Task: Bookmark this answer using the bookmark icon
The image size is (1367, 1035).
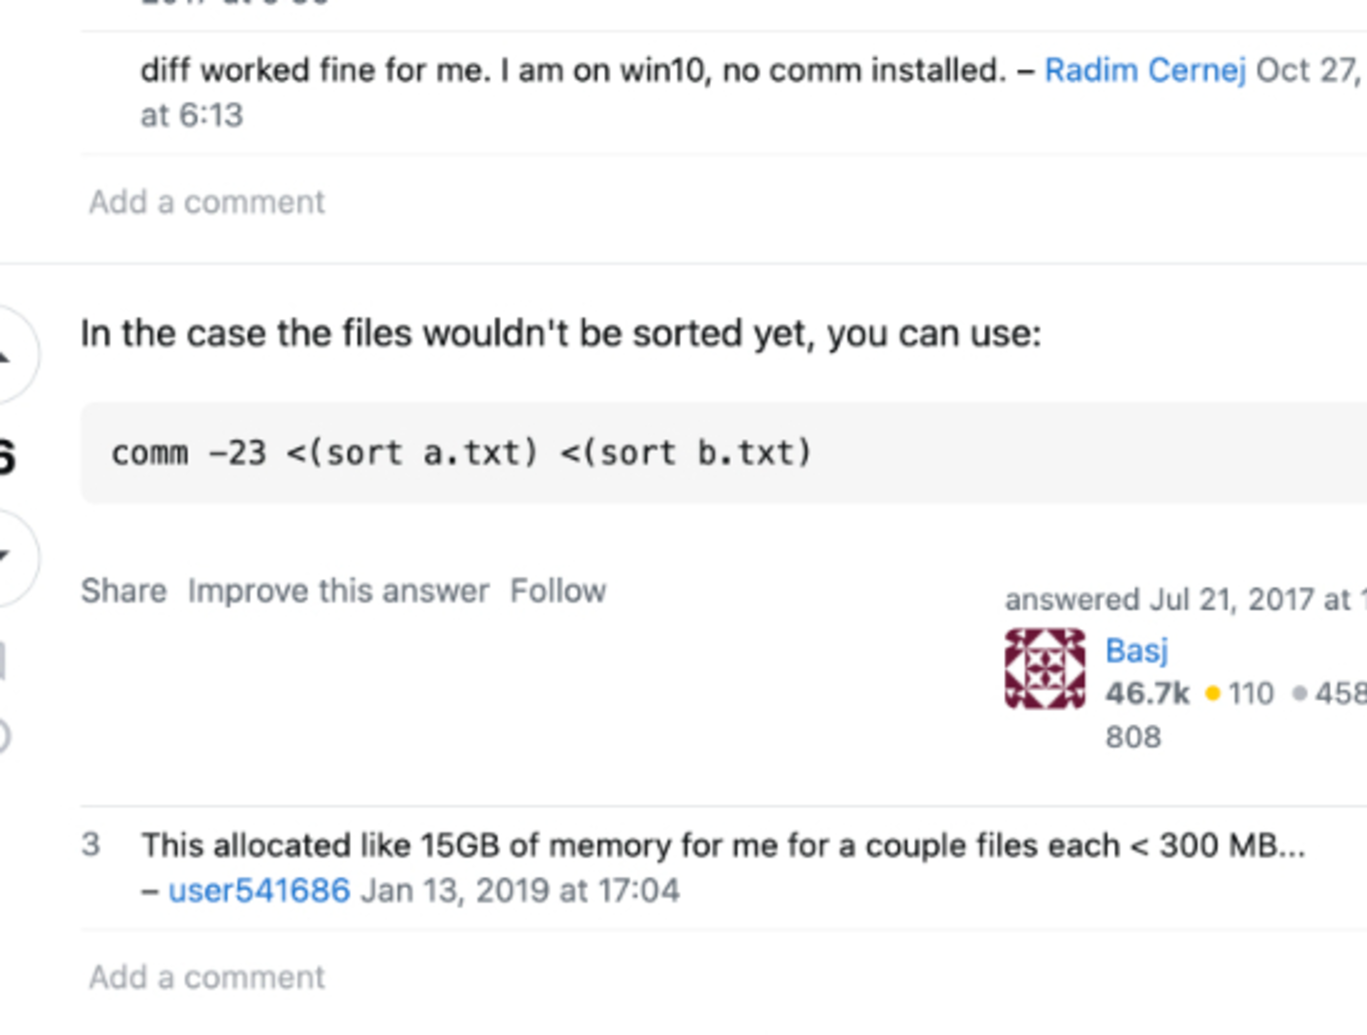Action: tap(3, 661)
